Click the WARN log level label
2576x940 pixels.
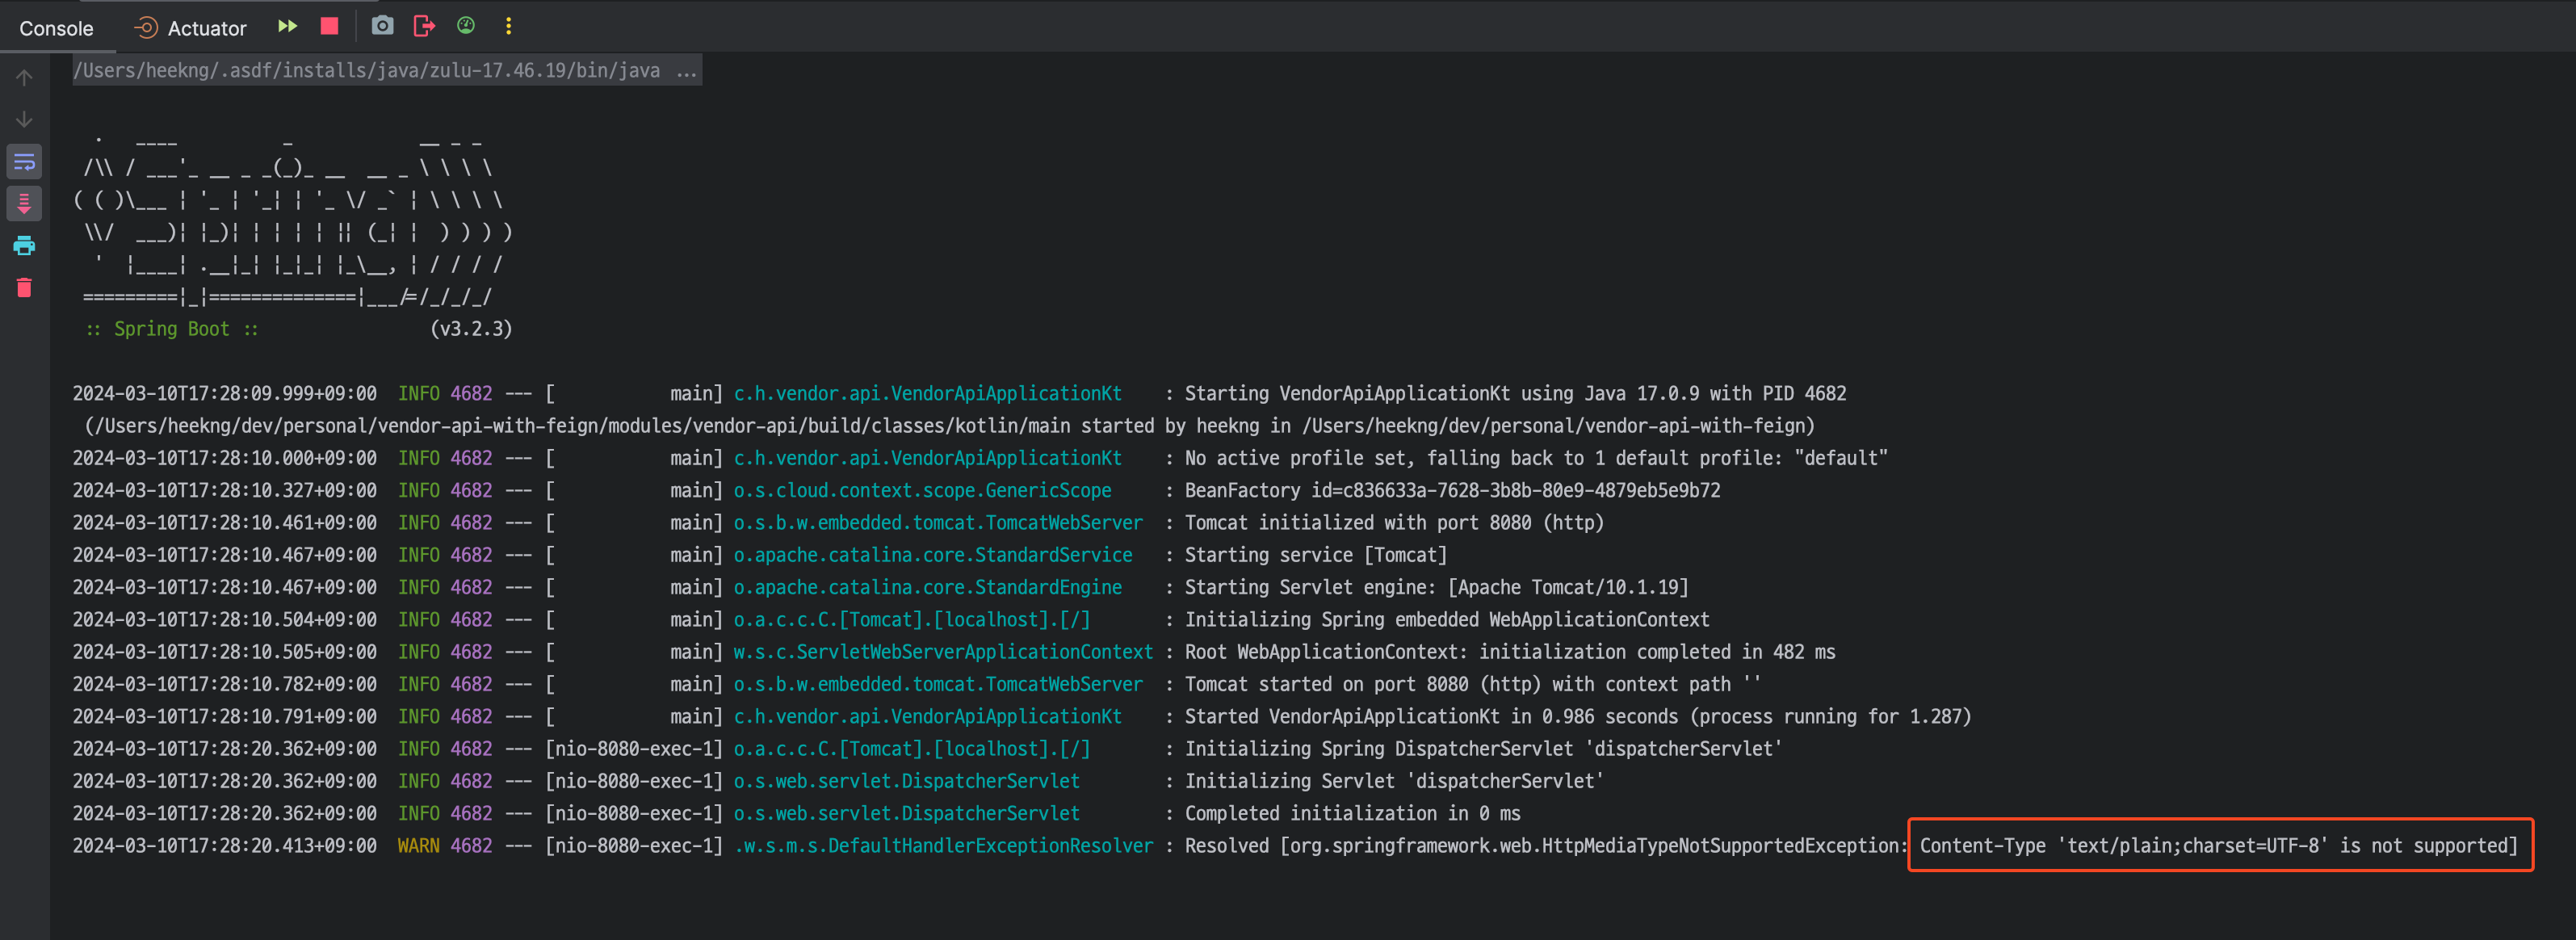click(x=418, y=845)
